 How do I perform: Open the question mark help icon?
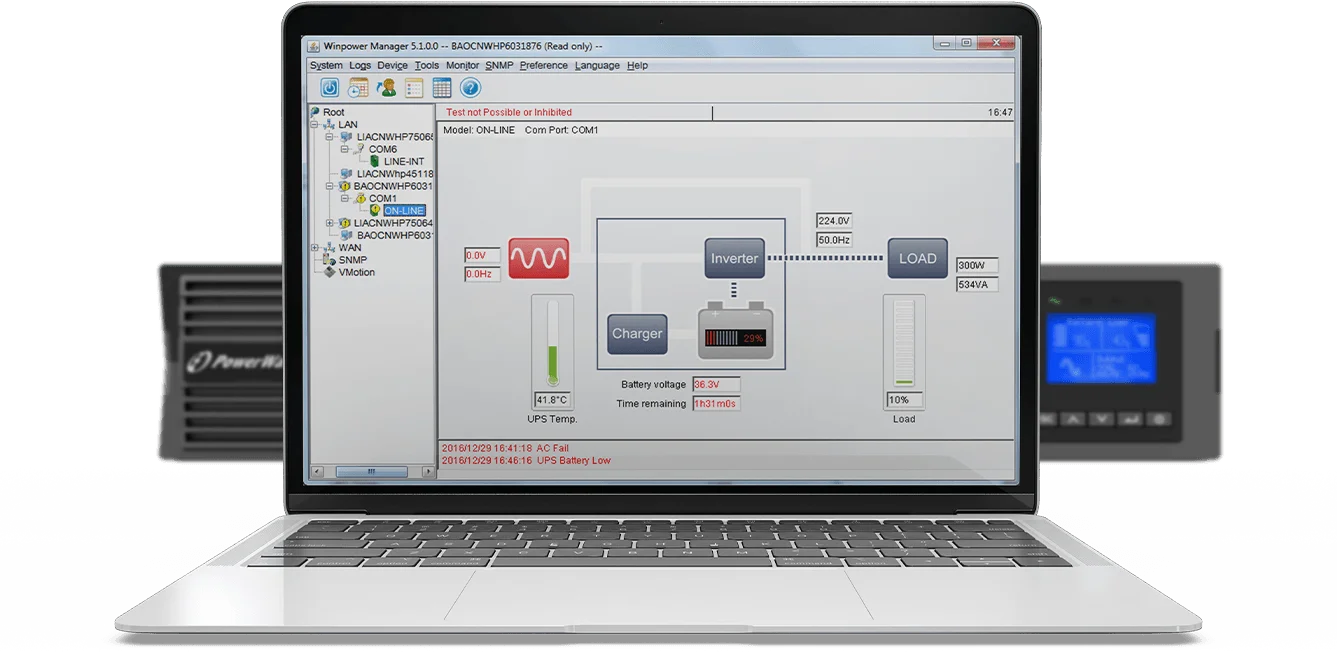click(470, 88)
